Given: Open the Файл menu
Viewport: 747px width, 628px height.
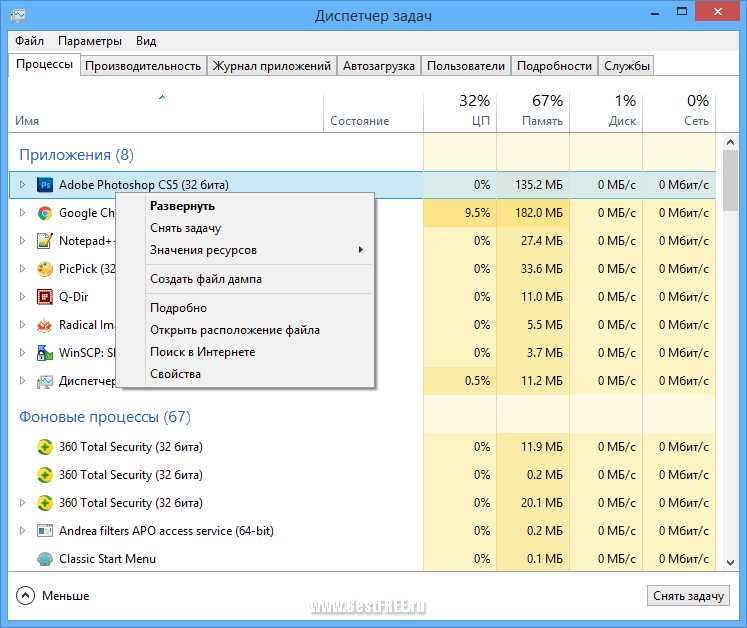Looking at the screenshot, I should pyautogui.click(x=30, y=41).
